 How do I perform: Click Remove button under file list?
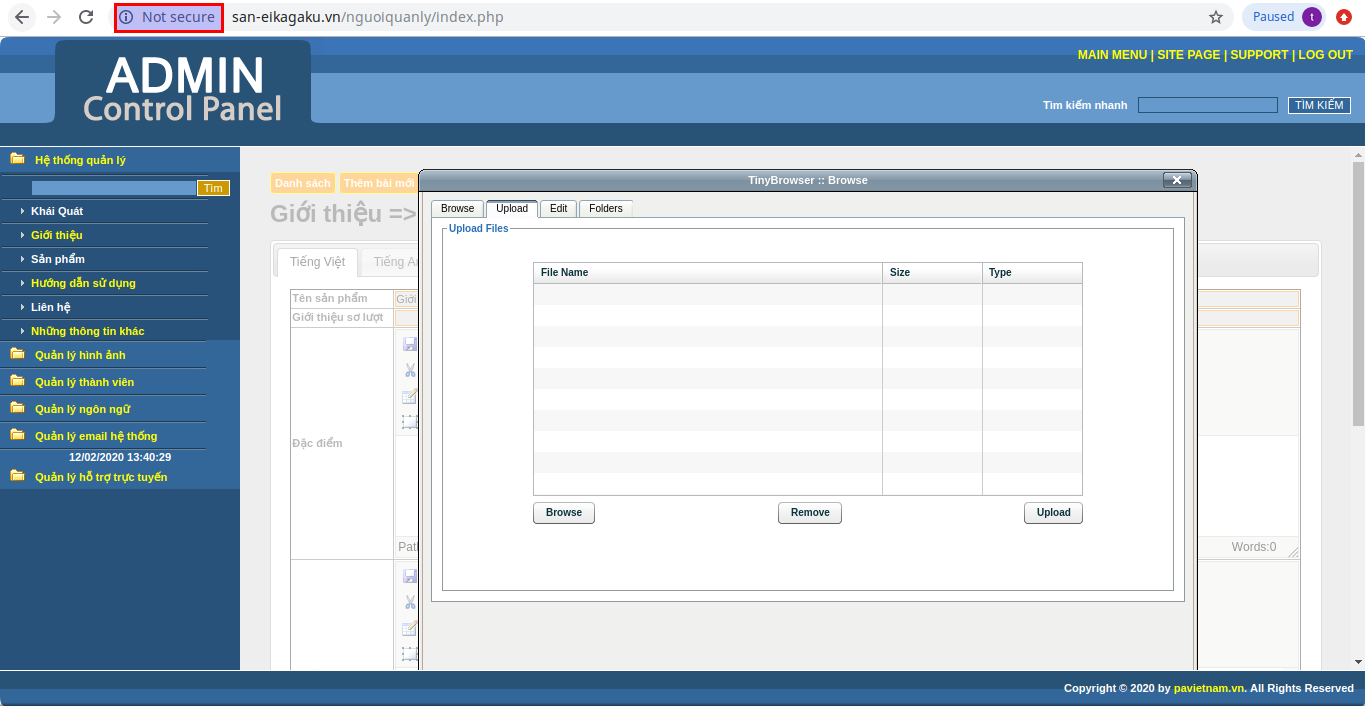point(810,513)
